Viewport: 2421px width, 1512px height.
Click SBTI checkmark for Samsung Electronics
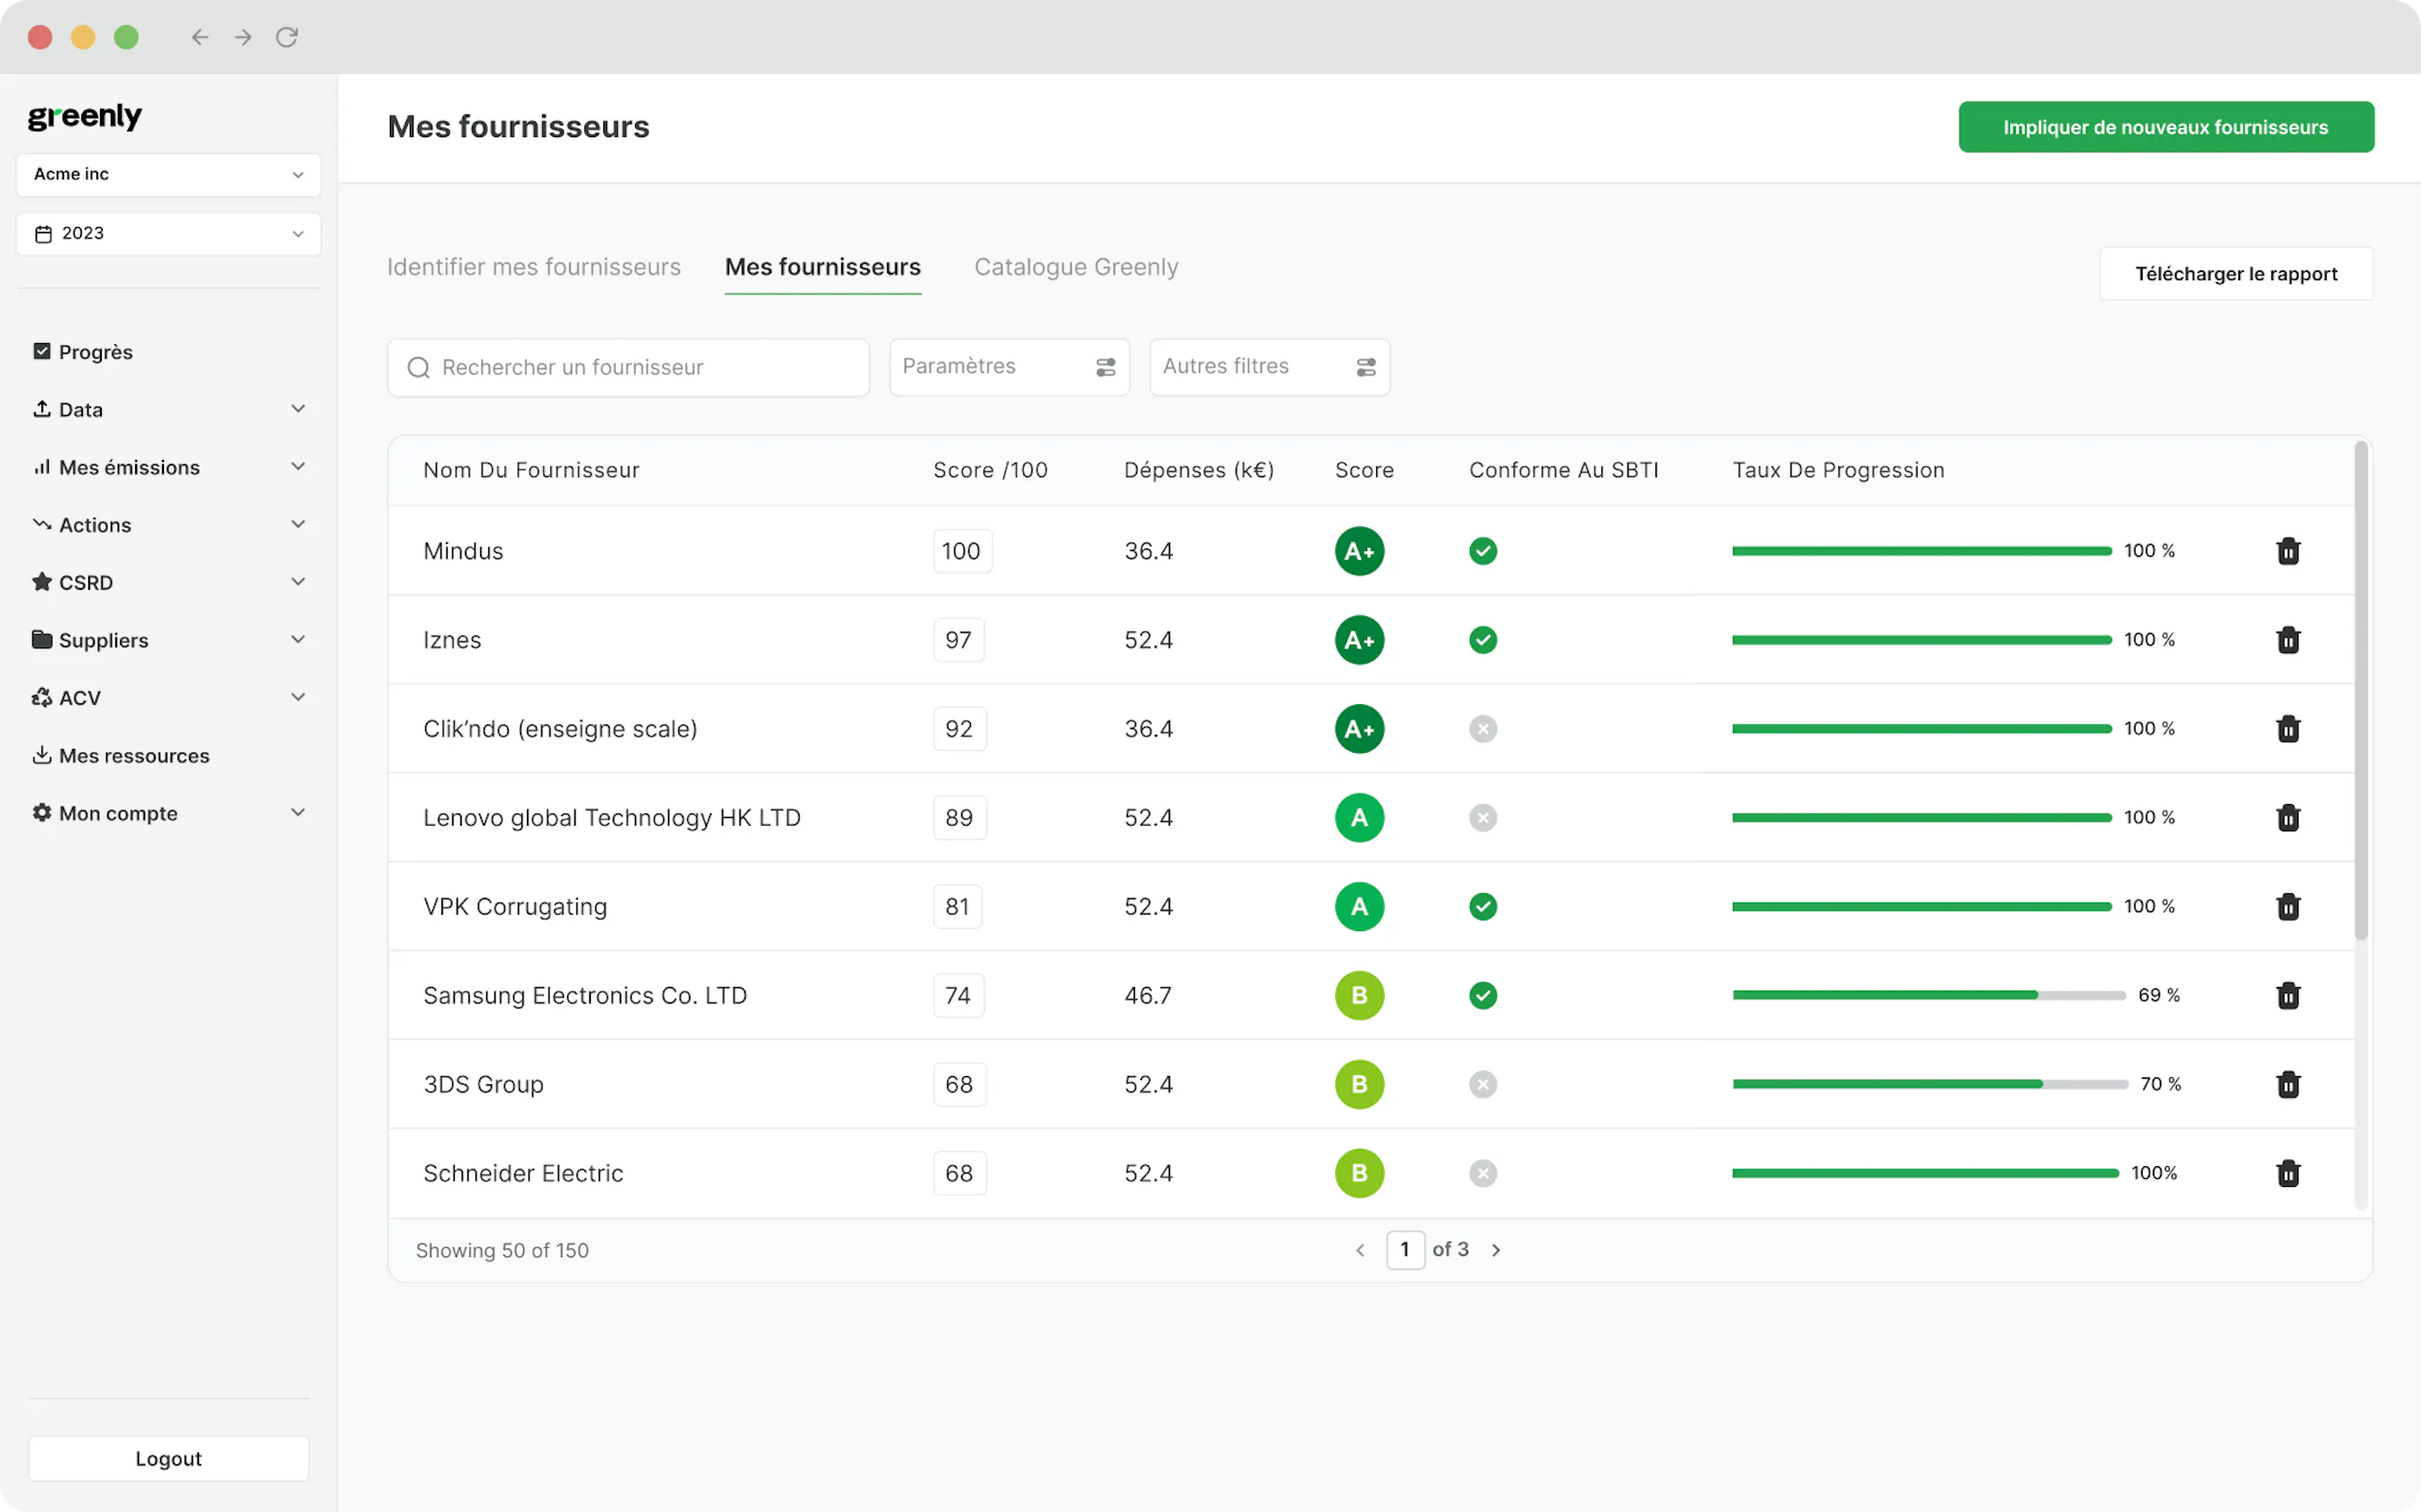coord(1483,996)
